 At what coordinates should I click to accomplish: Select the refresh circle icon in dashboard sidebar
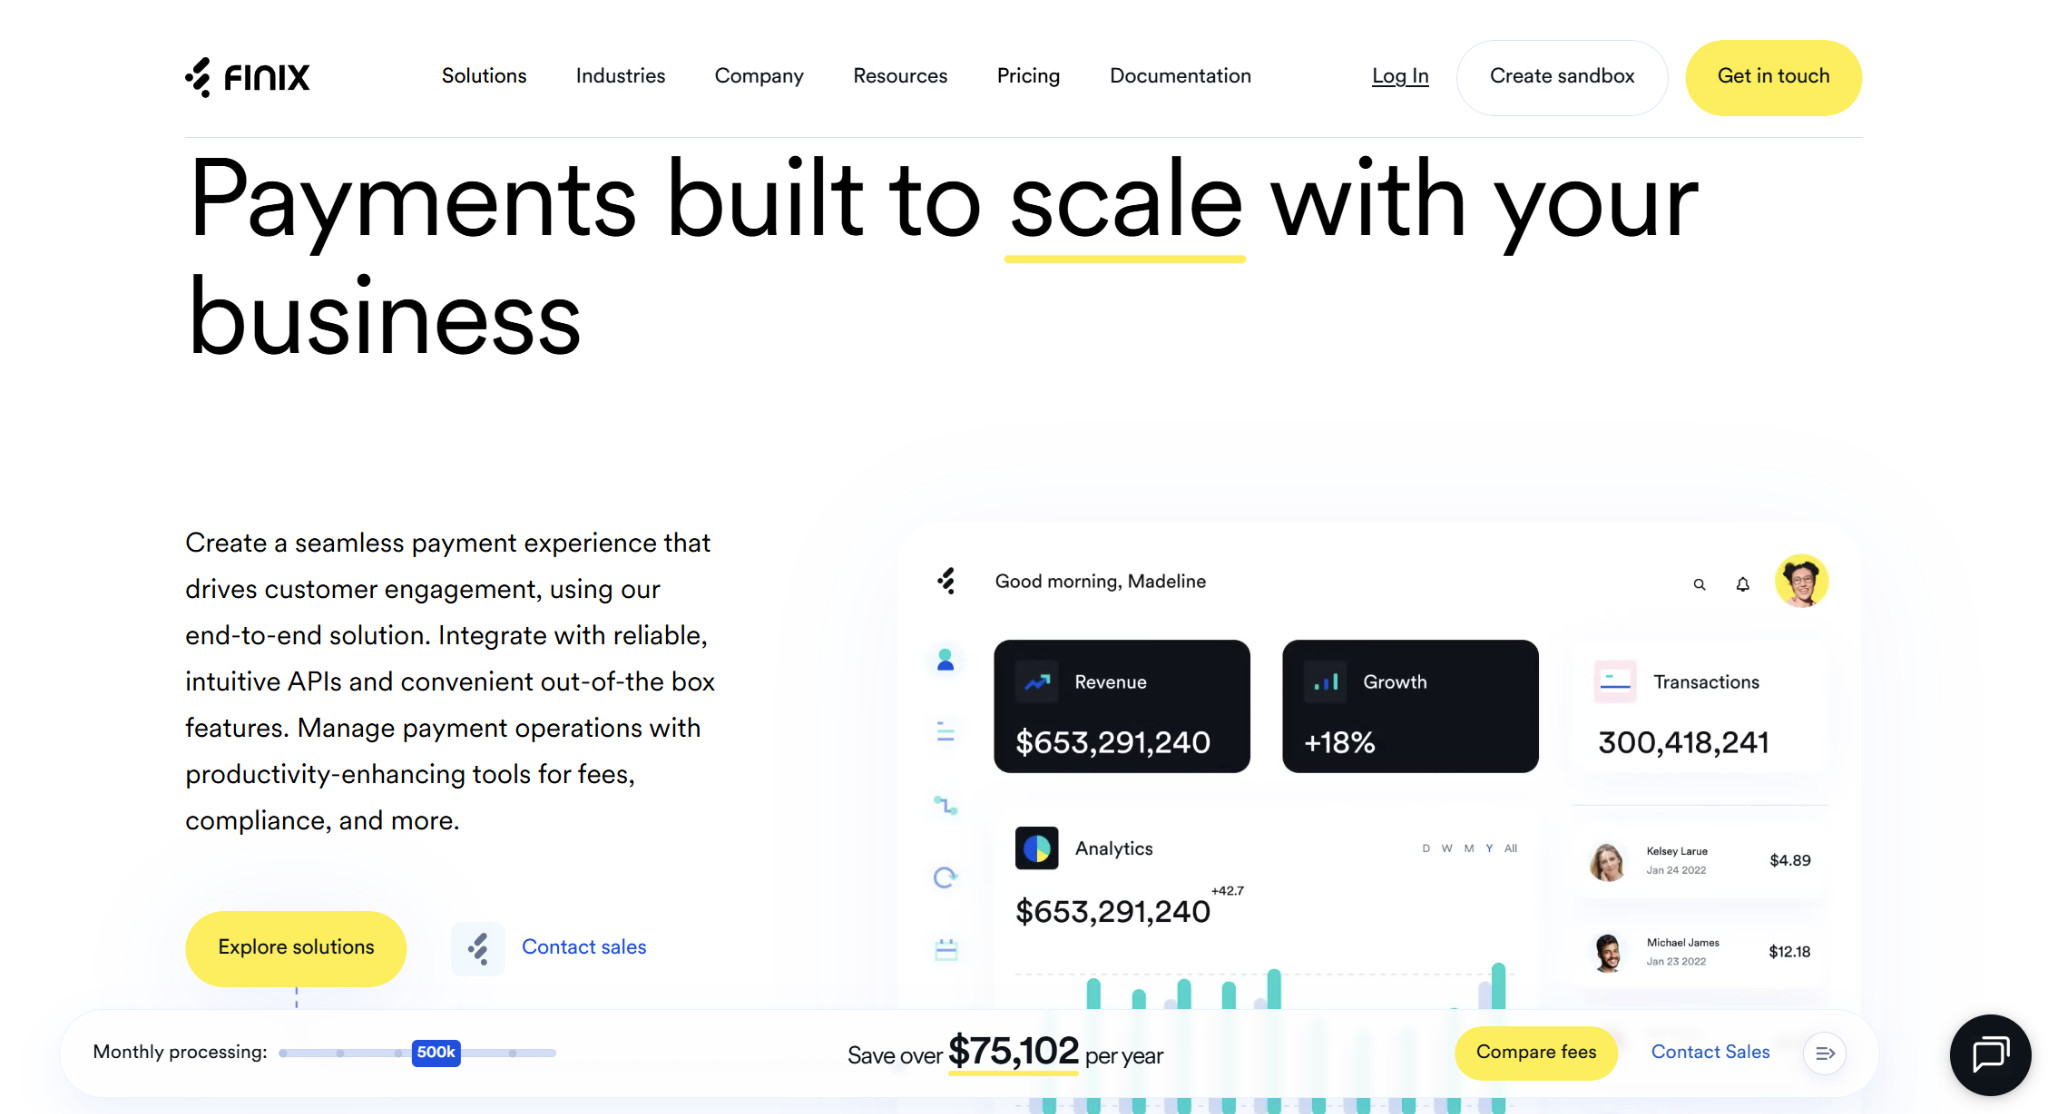(x=945, y=877)
